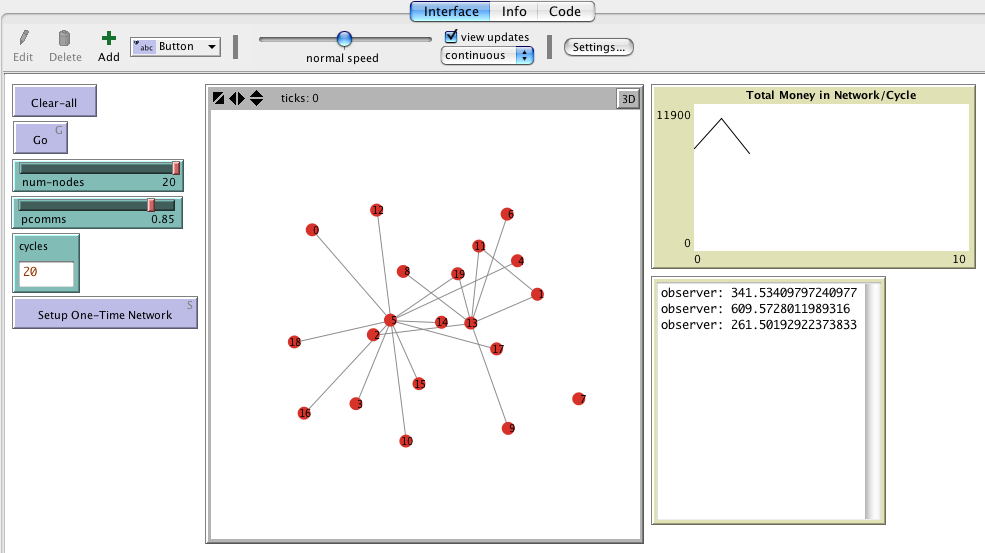985x553 pixels.
Task: Click the Edit pencil icon
Action: pos(25,39)
